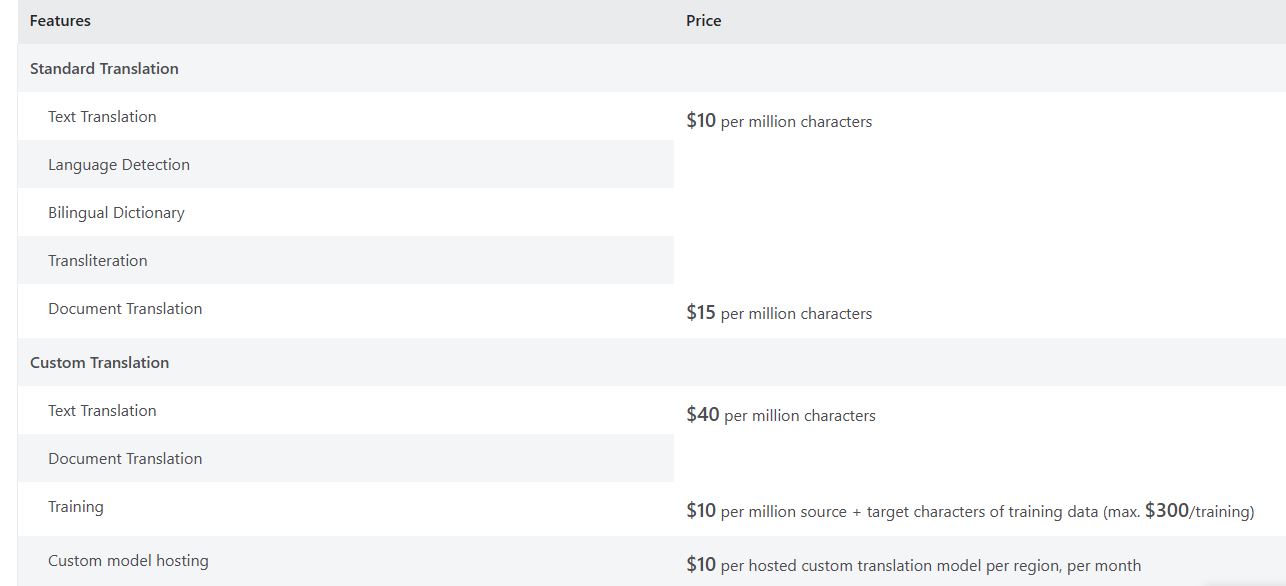Select the Transliteration feature row
This screenshot has height=586, width=1286.
point(98,261)
